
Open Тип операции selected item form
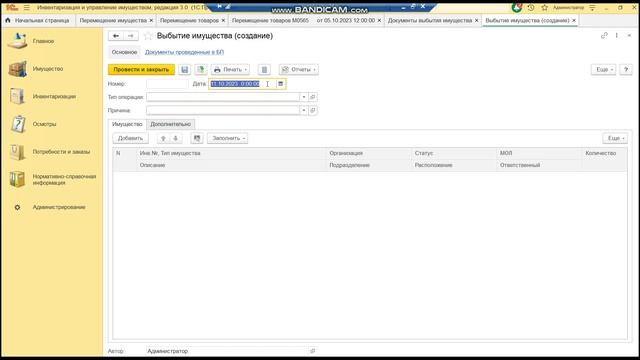click(313, 97)
